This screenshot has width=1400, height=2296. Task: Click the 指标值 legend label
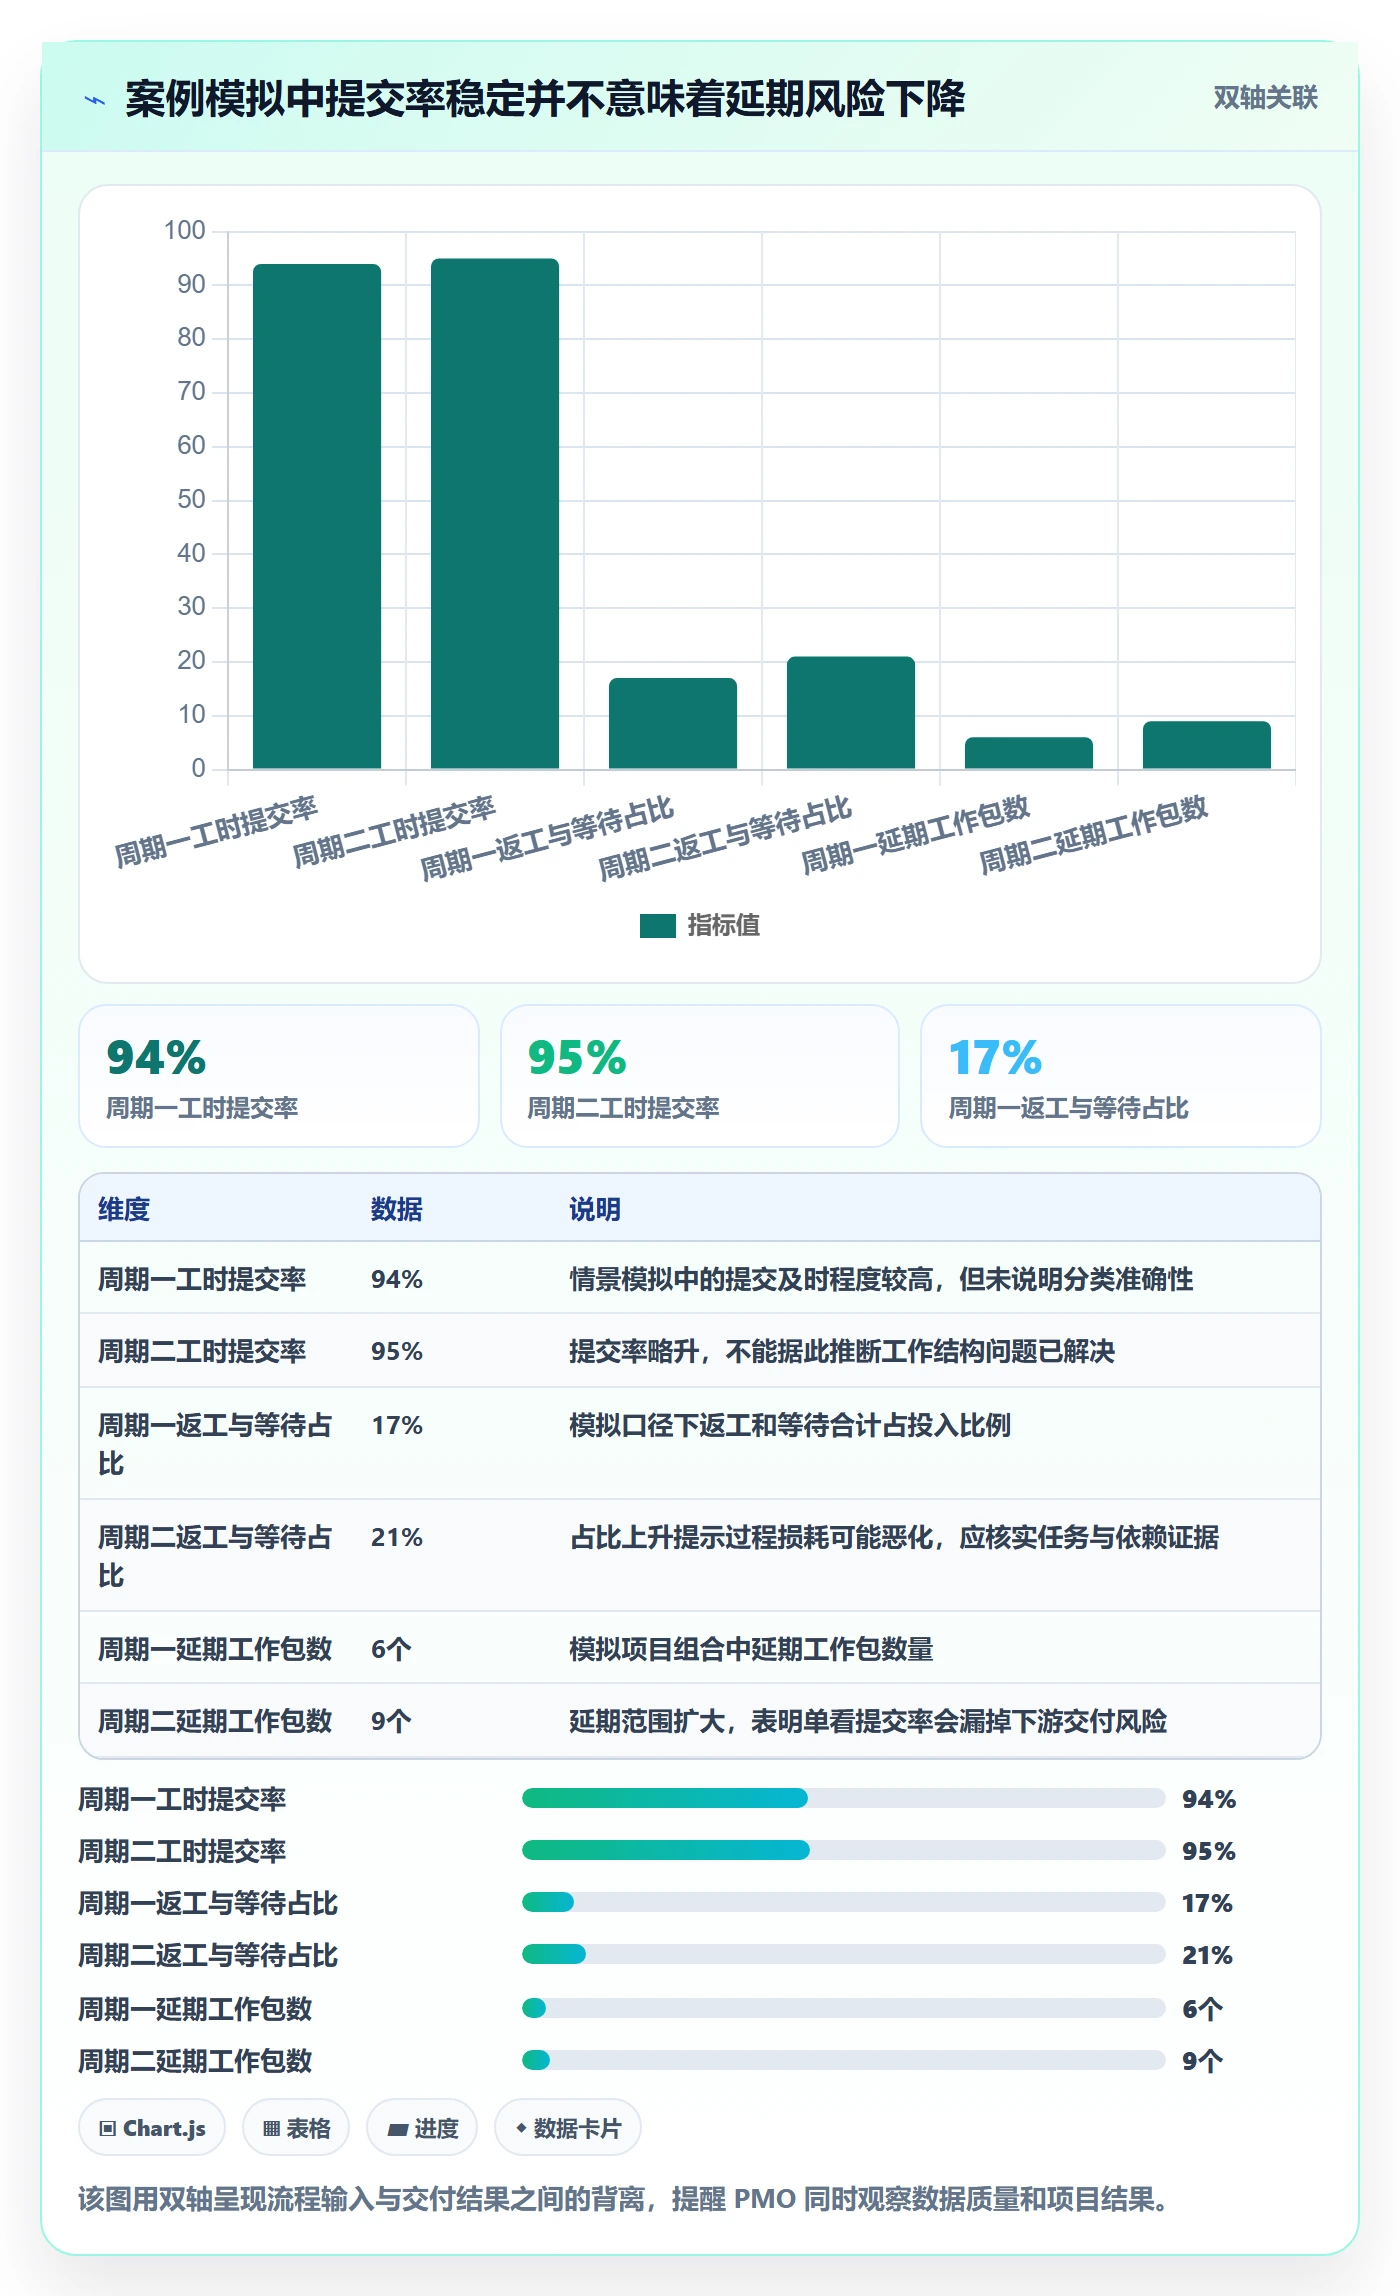(x=723, y=925)
